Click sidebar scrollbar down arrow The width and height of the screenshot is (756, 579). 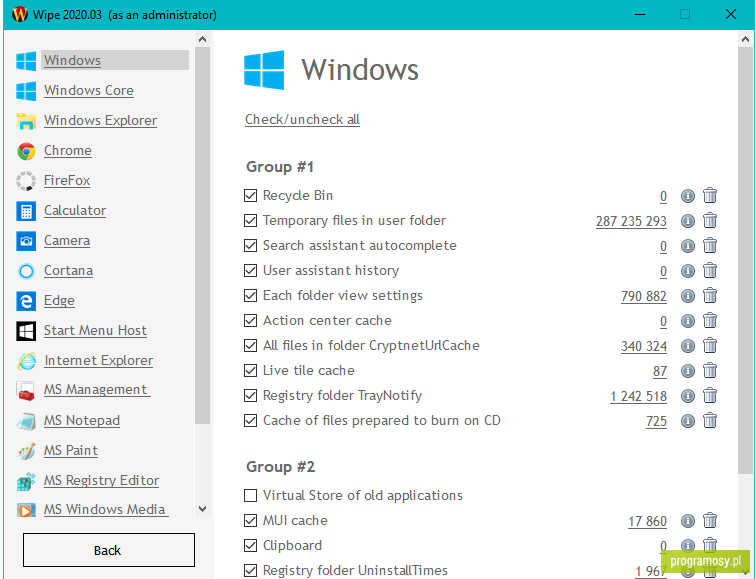click(202, 509)
